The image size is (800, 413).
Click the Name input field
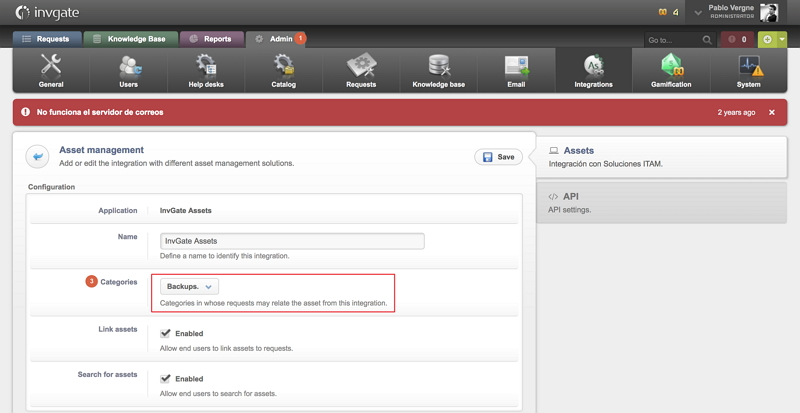point(292,241)
